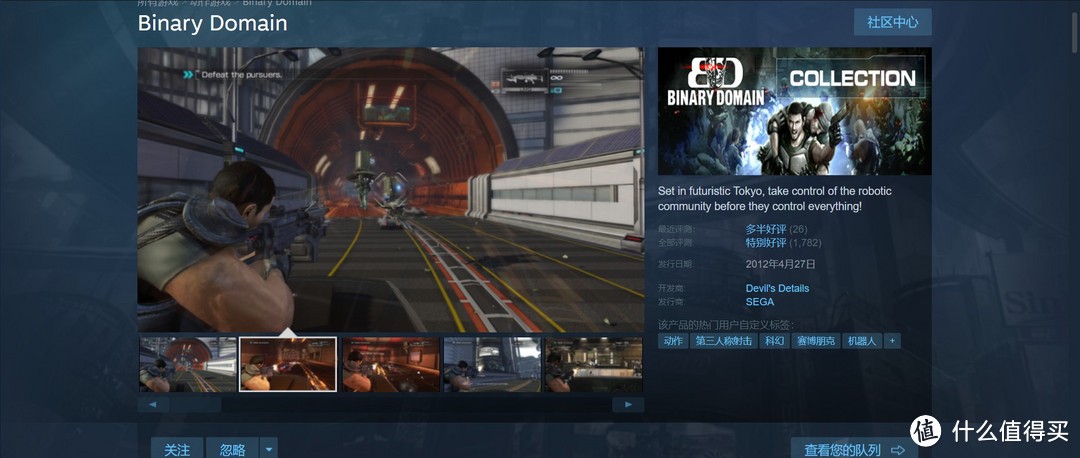Select the fourth screenshot thumbnail
This screenshot has width=1080, height=458.
pos(492,364)
